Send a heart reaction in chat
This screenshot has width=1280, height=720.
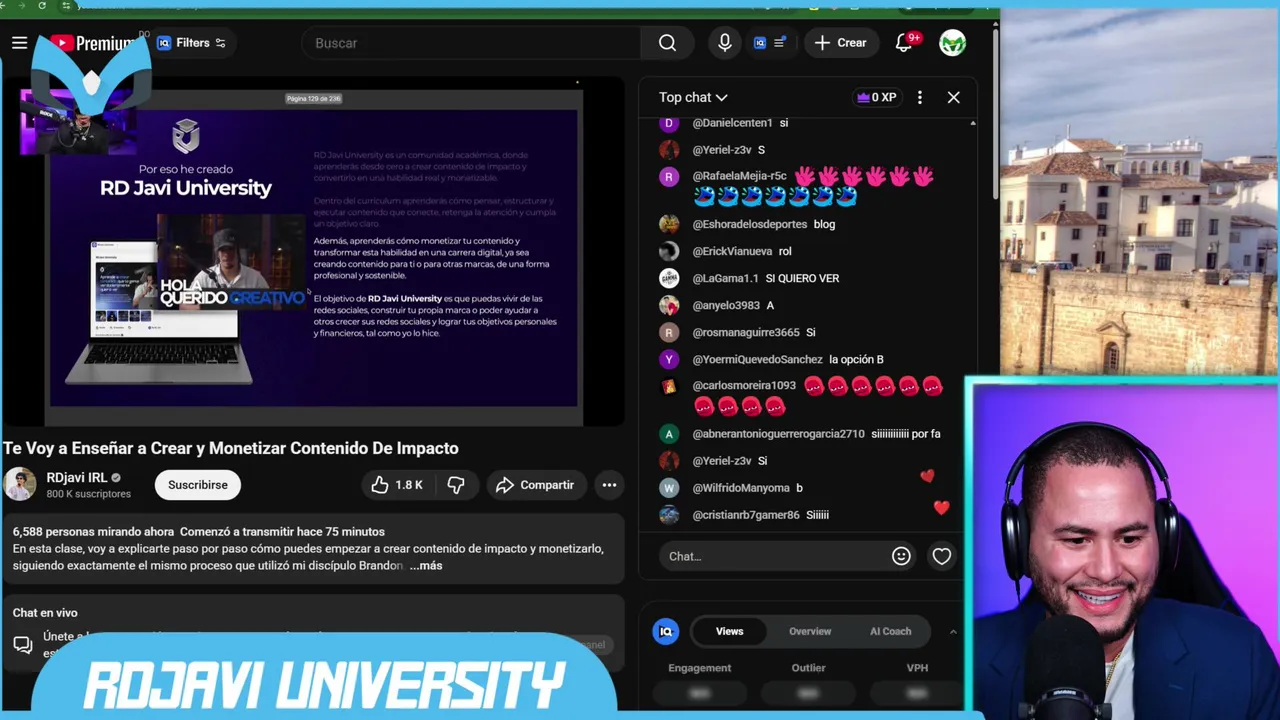(x=942, y=556)
